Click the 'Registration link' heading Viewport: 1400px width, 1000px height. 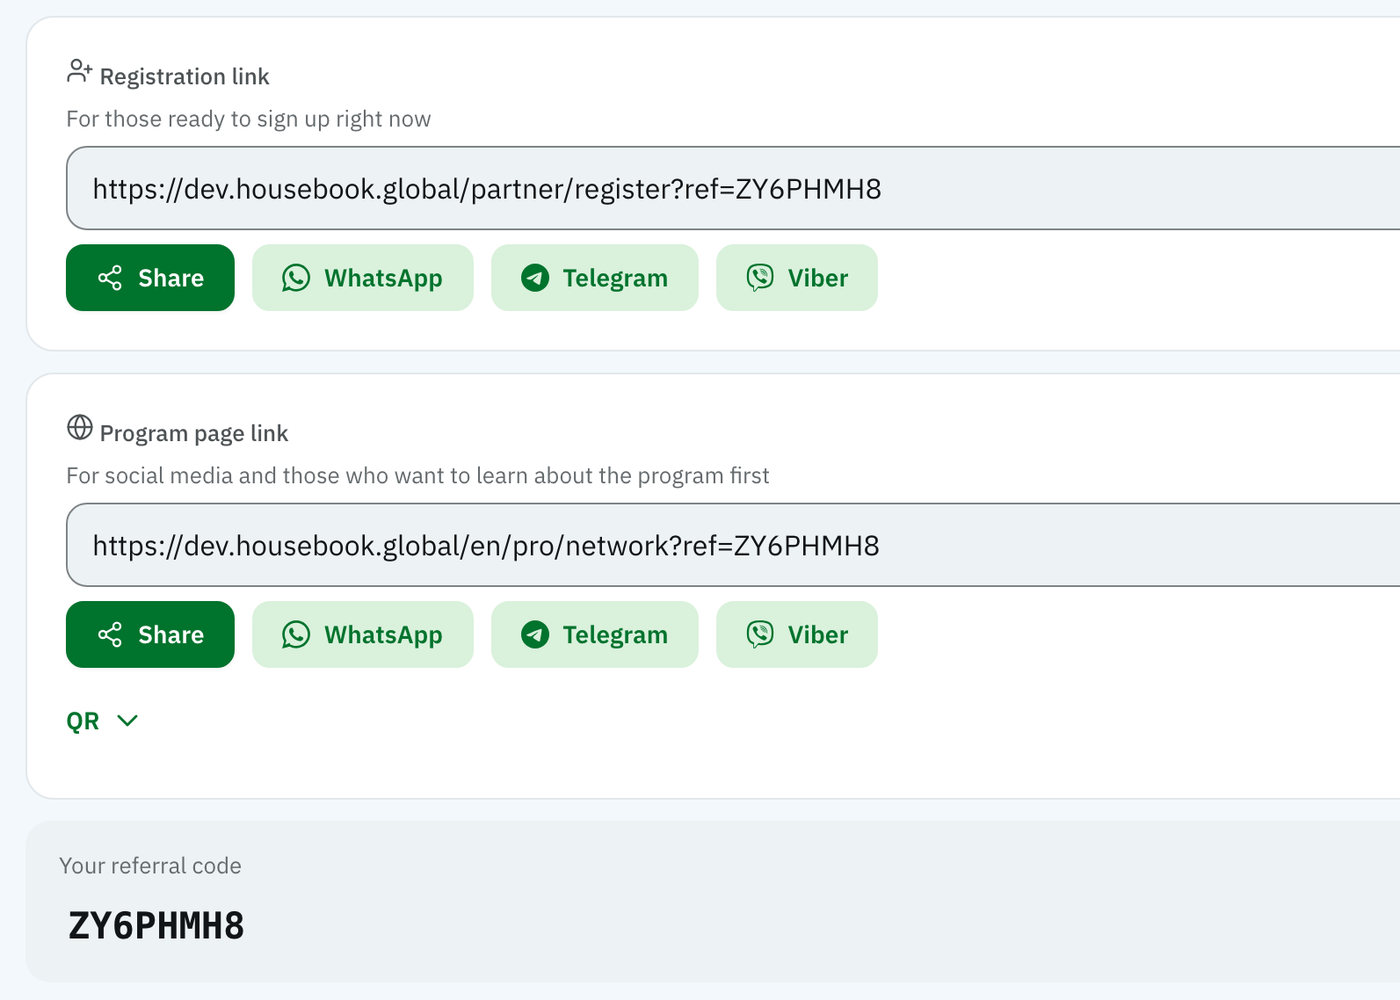coord(185,77)
